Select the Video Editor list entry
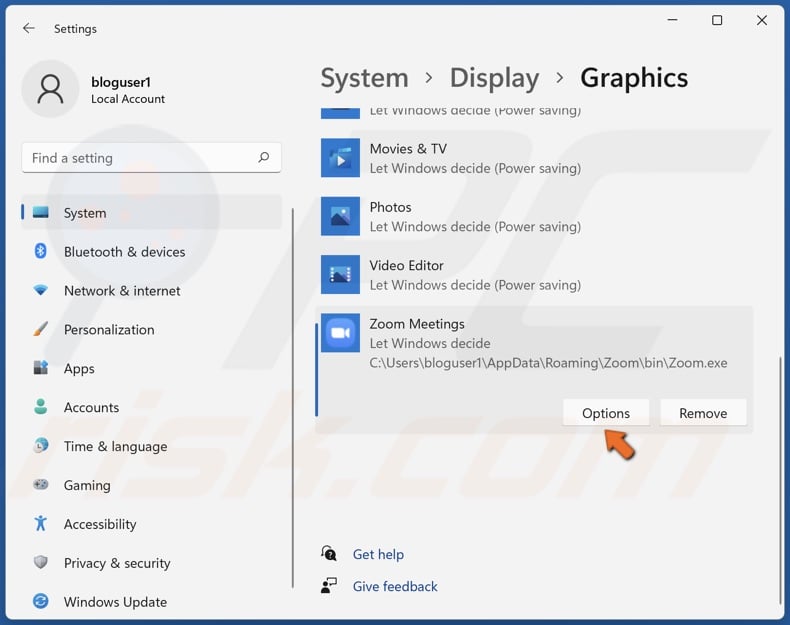The height and width of the screenshot is (625, 790). pyautogui.click(x=534, y=275)
